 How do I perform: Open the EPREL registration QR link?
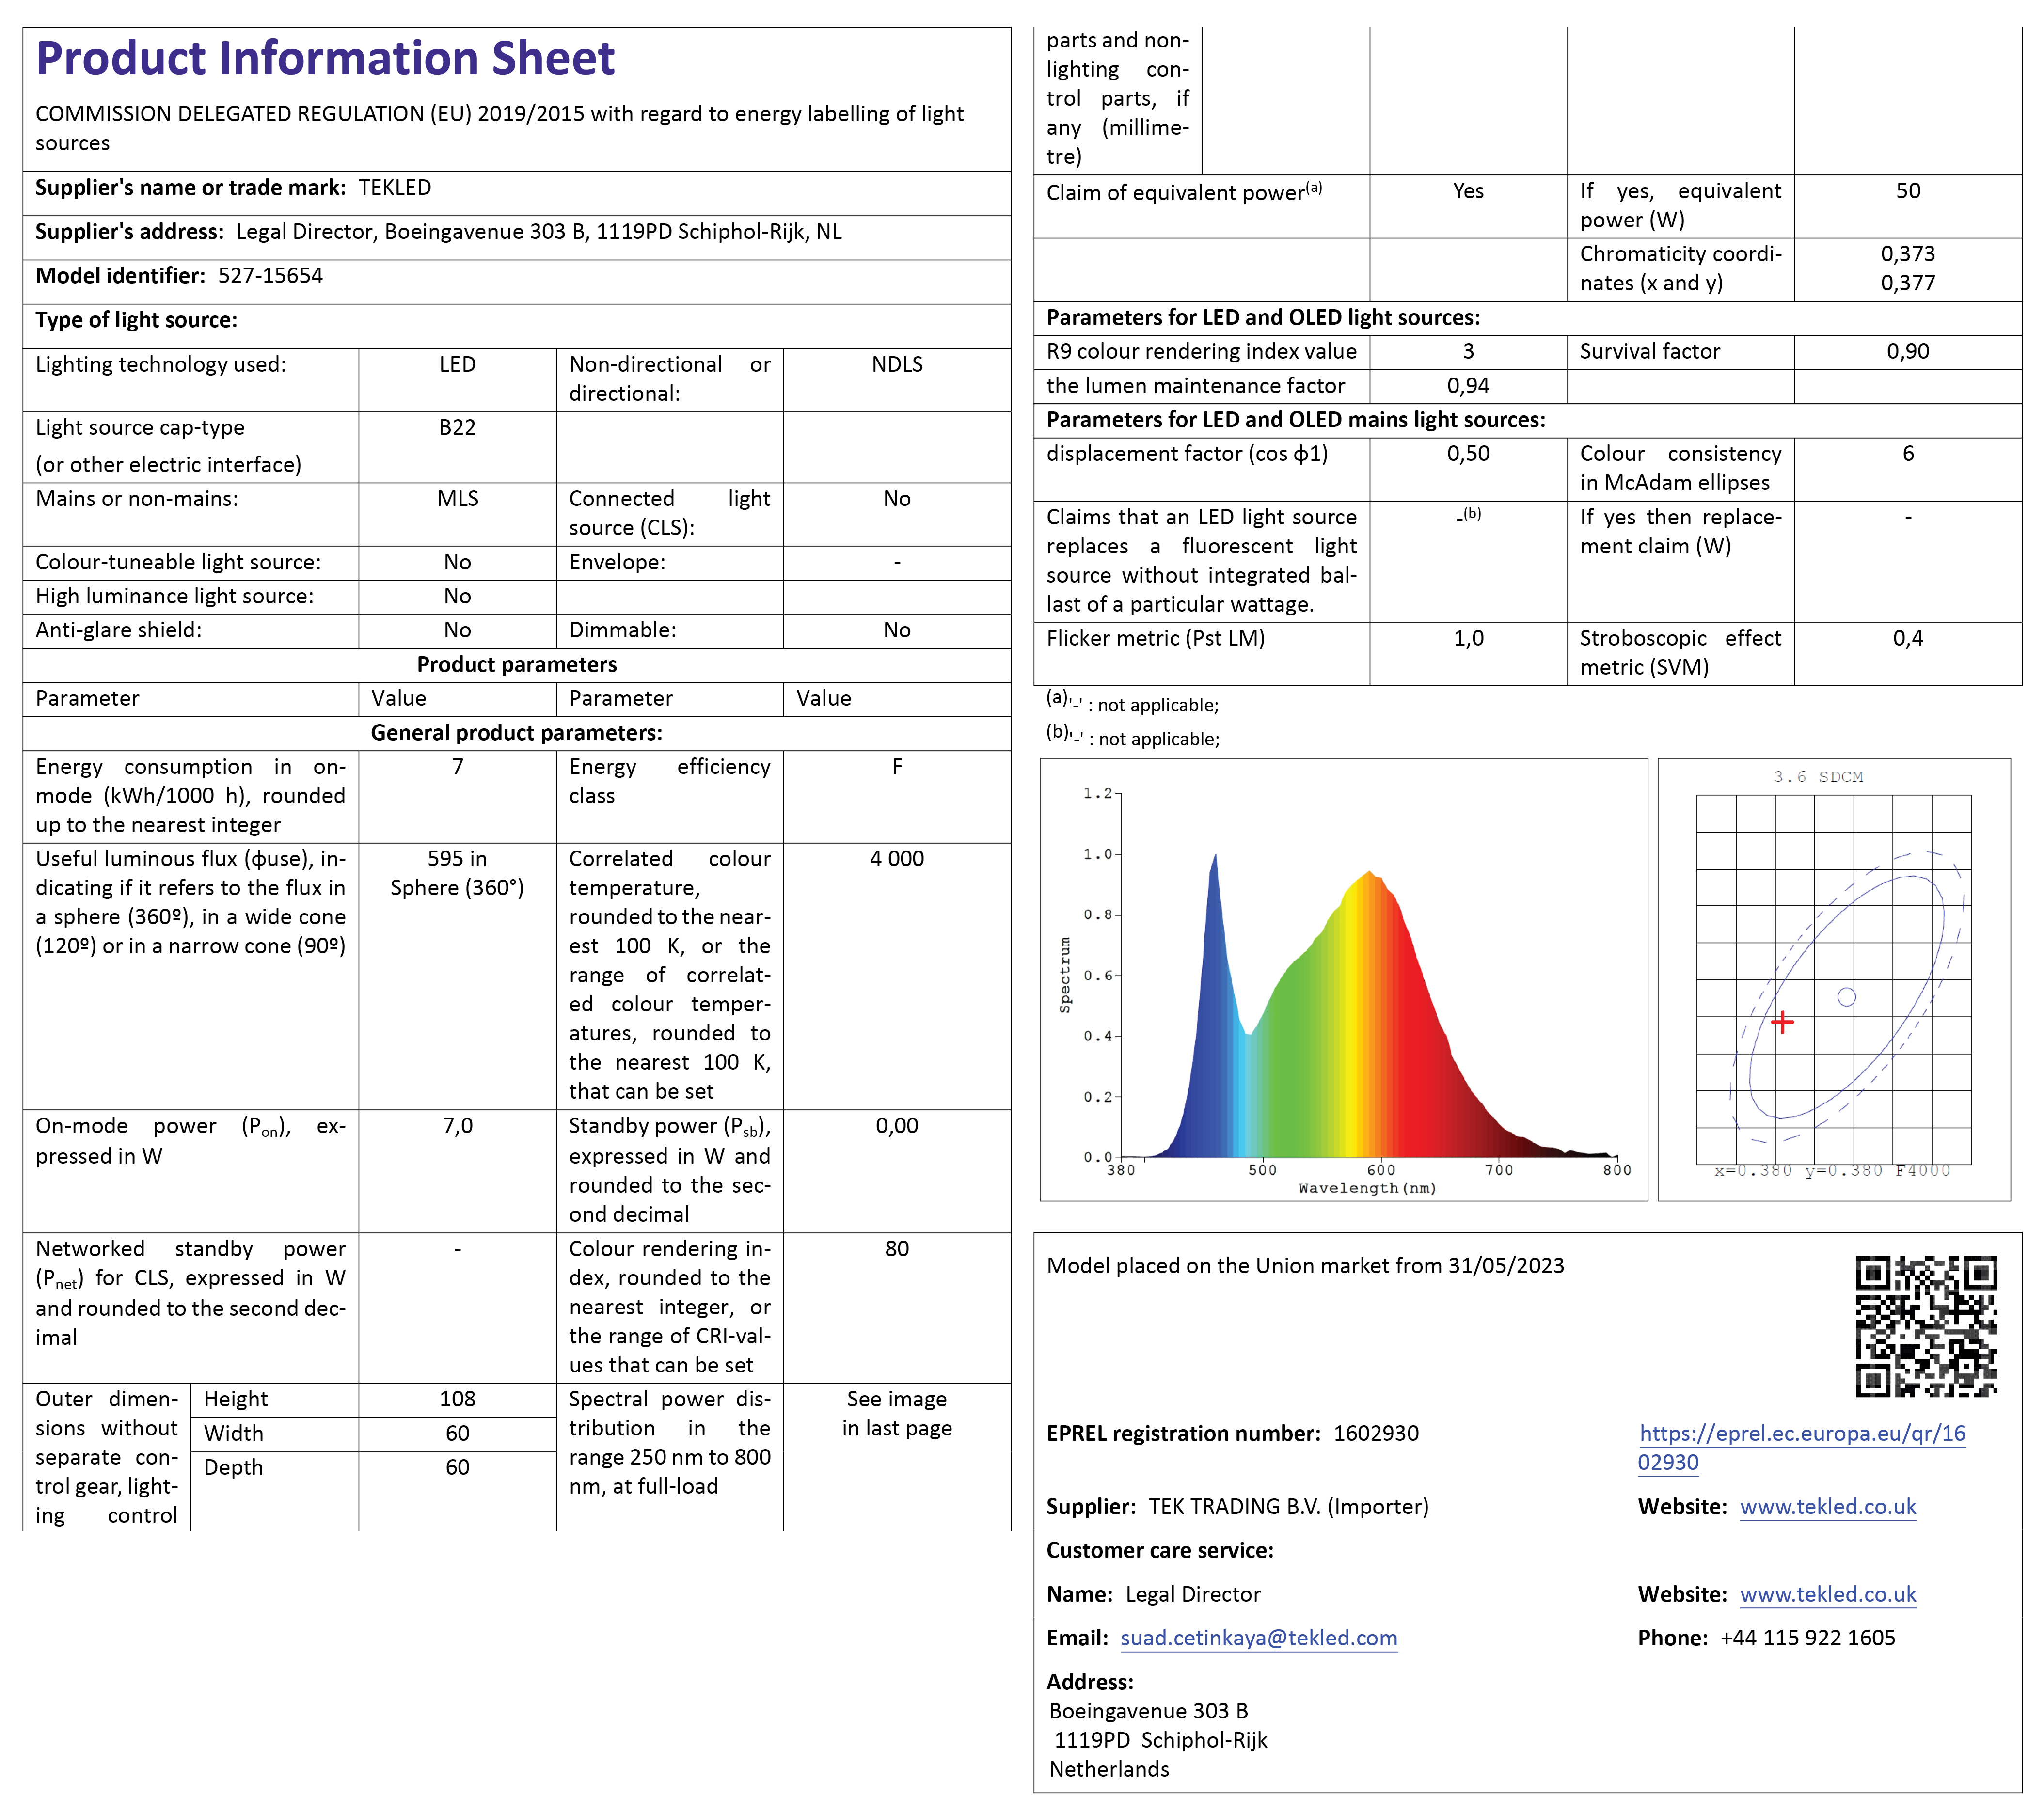click(x=1802, y=1434)
